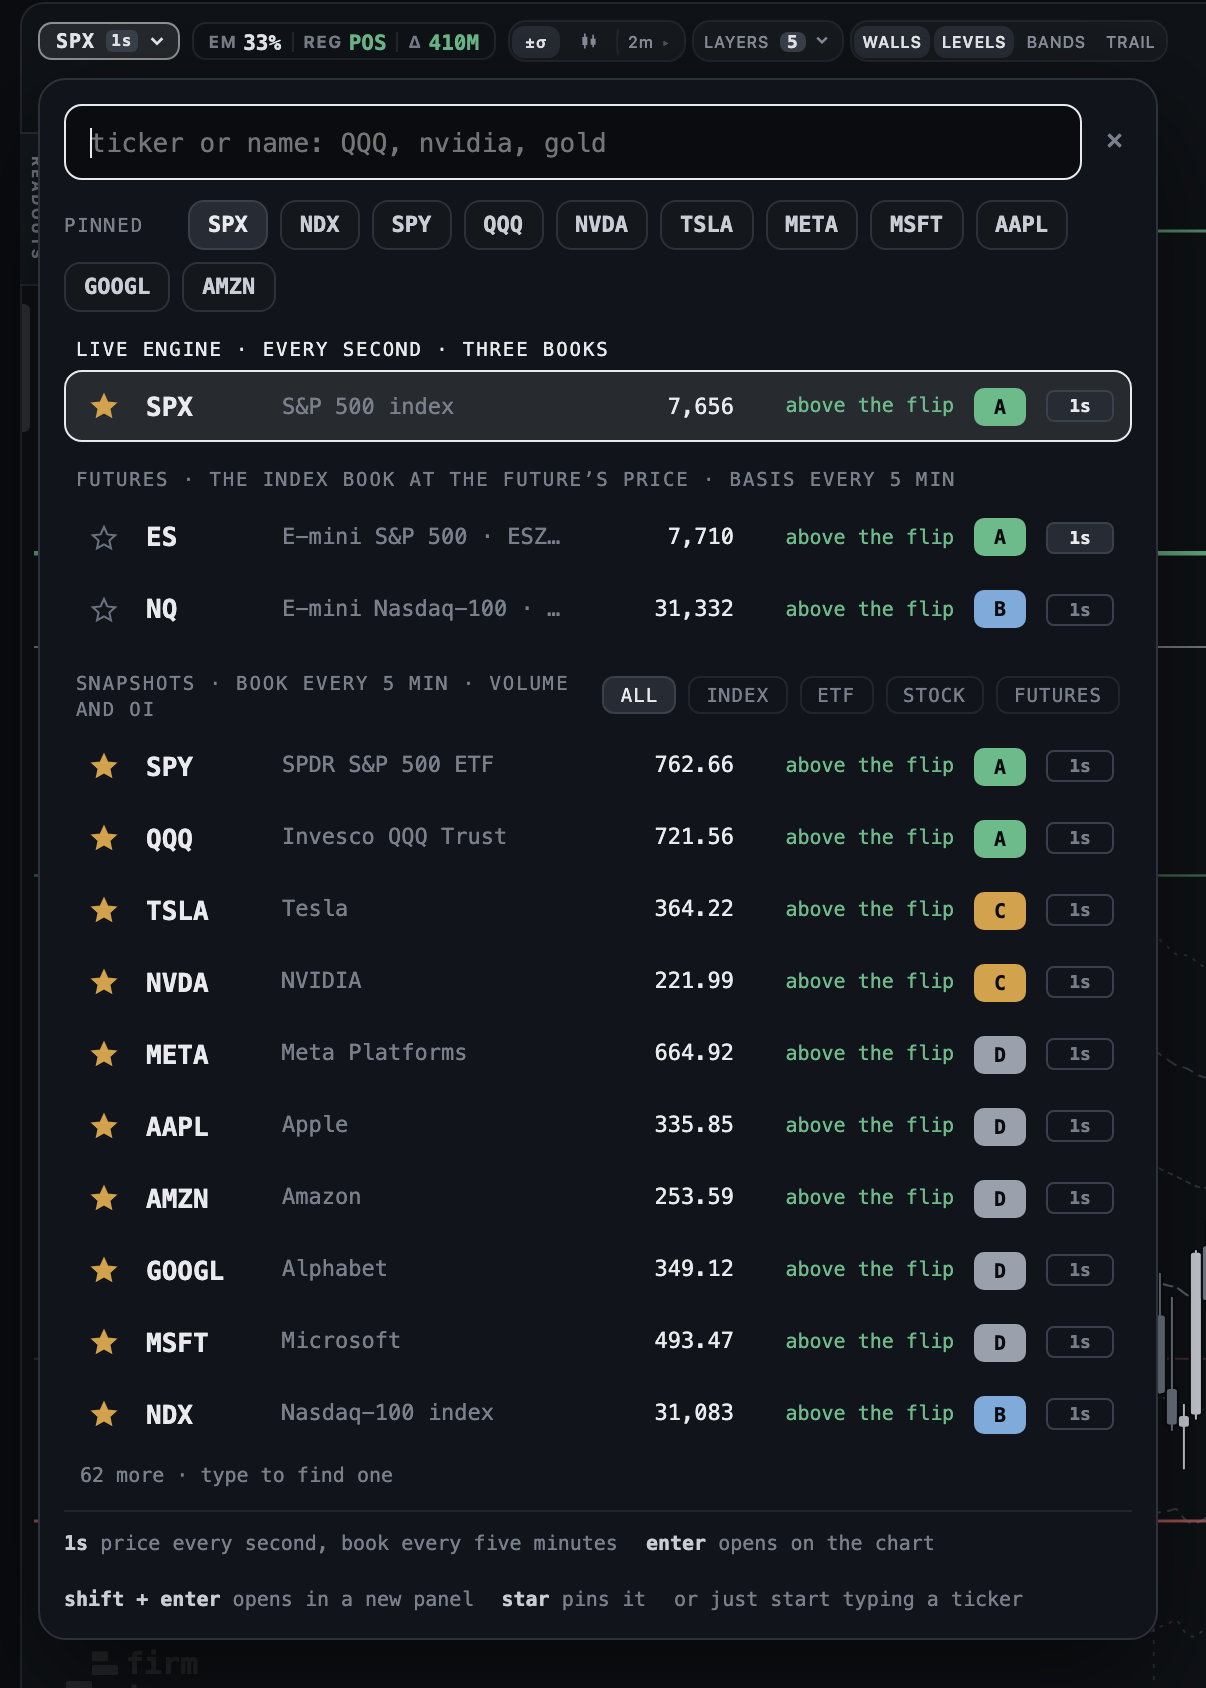Choose the pinned META chip

[812, 225]
